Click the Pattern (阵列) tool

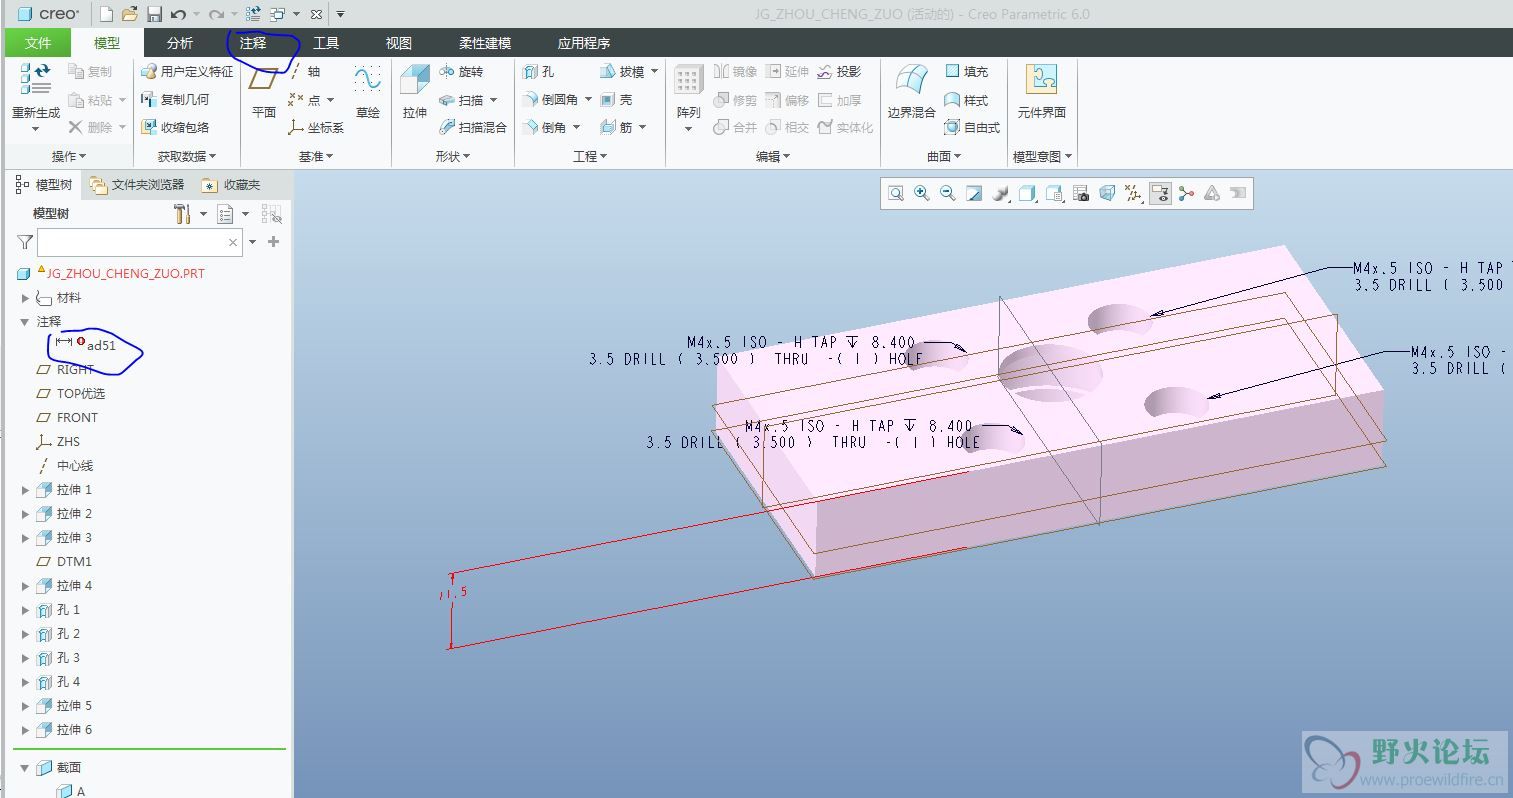(689, 97)
